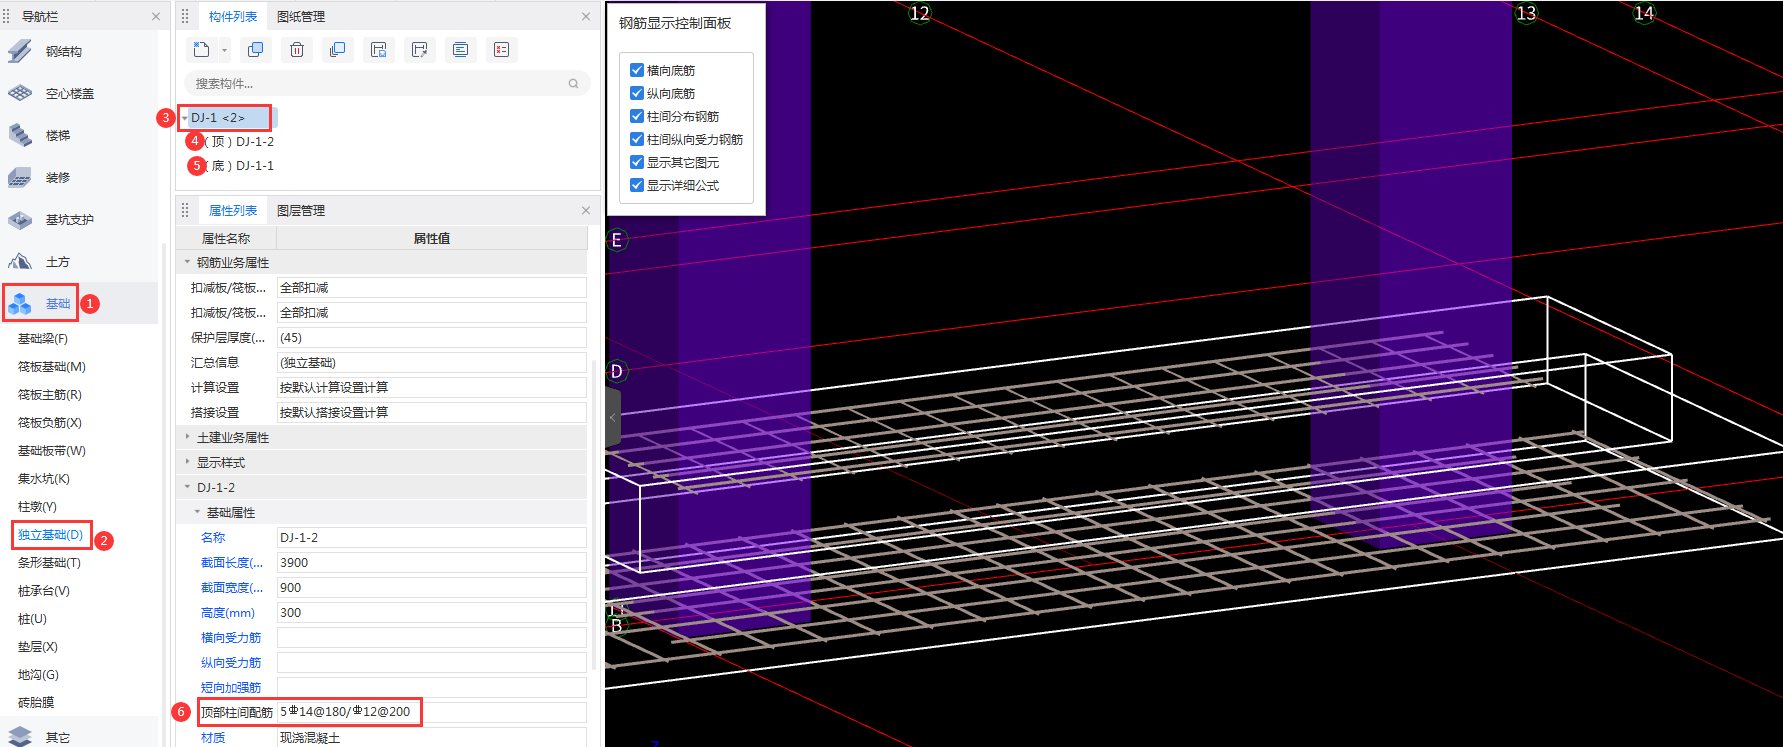Switch to 图纸管理 tab
Screen dimensions: 1783x747
click(301, 17)
